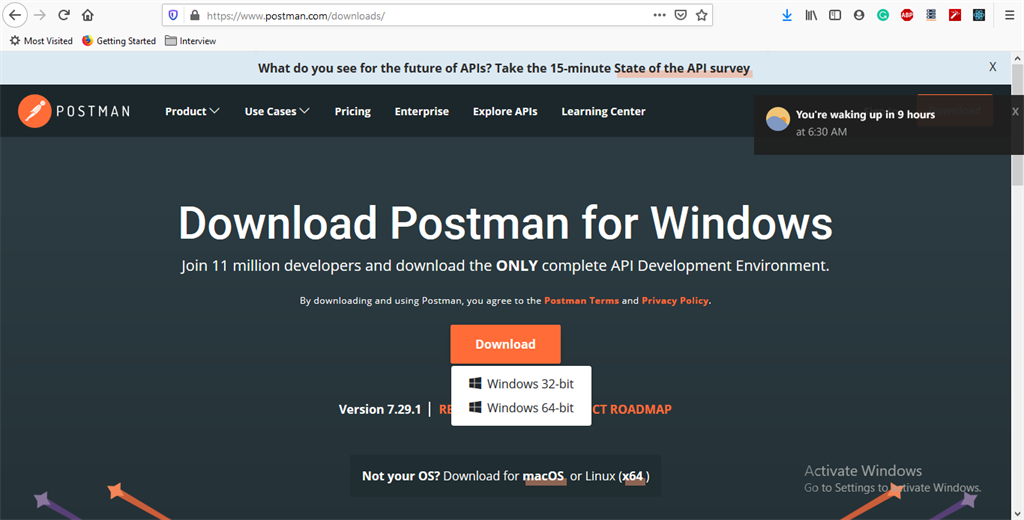This screenshot has width=1024, height=520.
Task: Open the Firefox hamburger menu
Action: (1010, 15)
